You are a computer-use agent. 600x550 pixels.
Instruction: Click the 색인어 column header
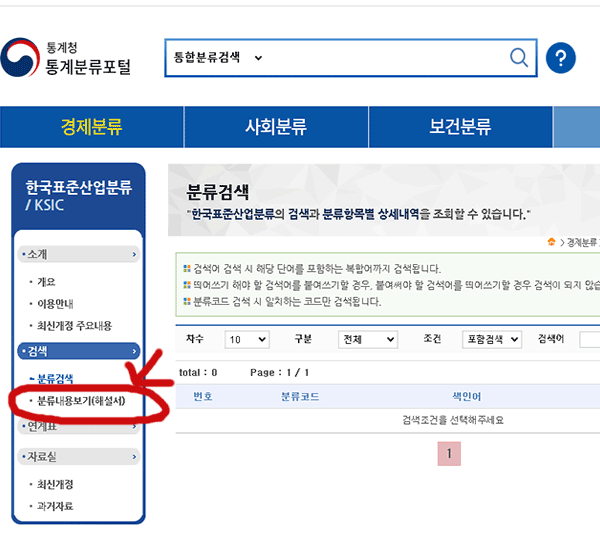(x=467, y=396)
